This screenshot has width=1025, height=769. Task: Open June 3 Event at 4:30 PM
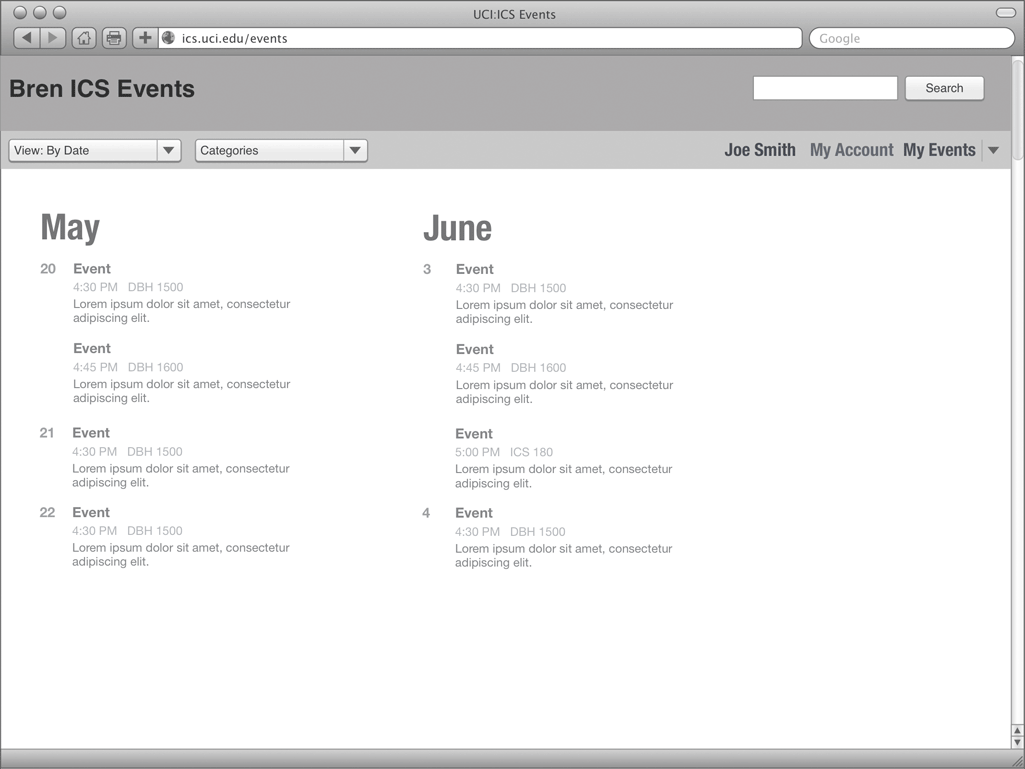(475, 269)
